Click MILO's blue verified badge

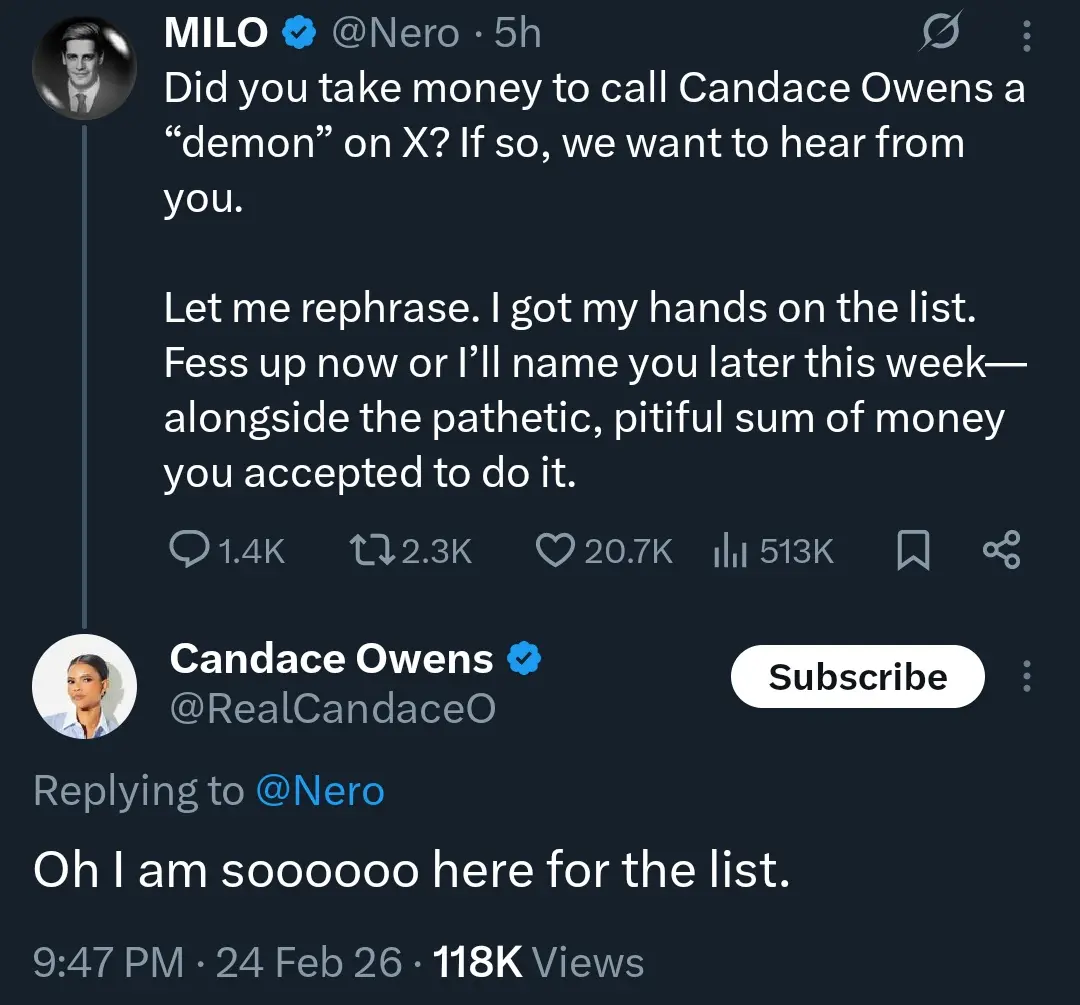click(x=297, y=34)
